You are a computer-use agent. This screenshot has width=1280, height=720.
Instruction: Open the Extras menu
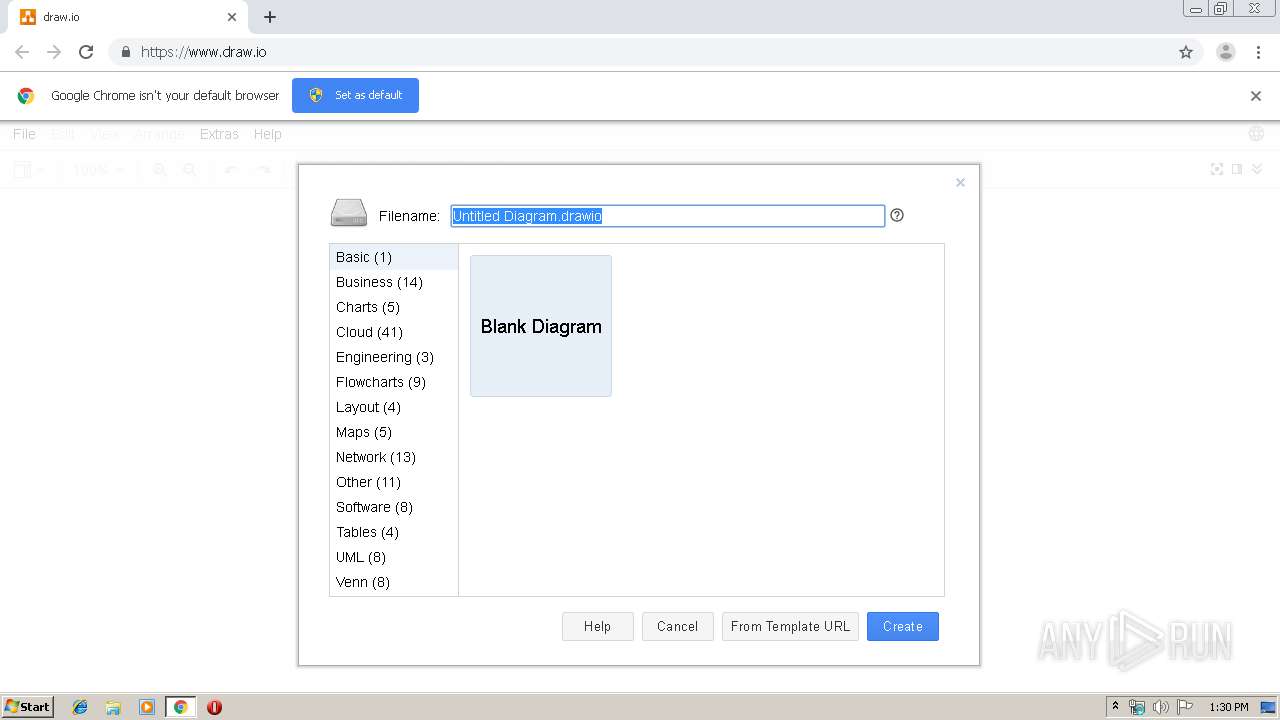(x=219, y=134)
